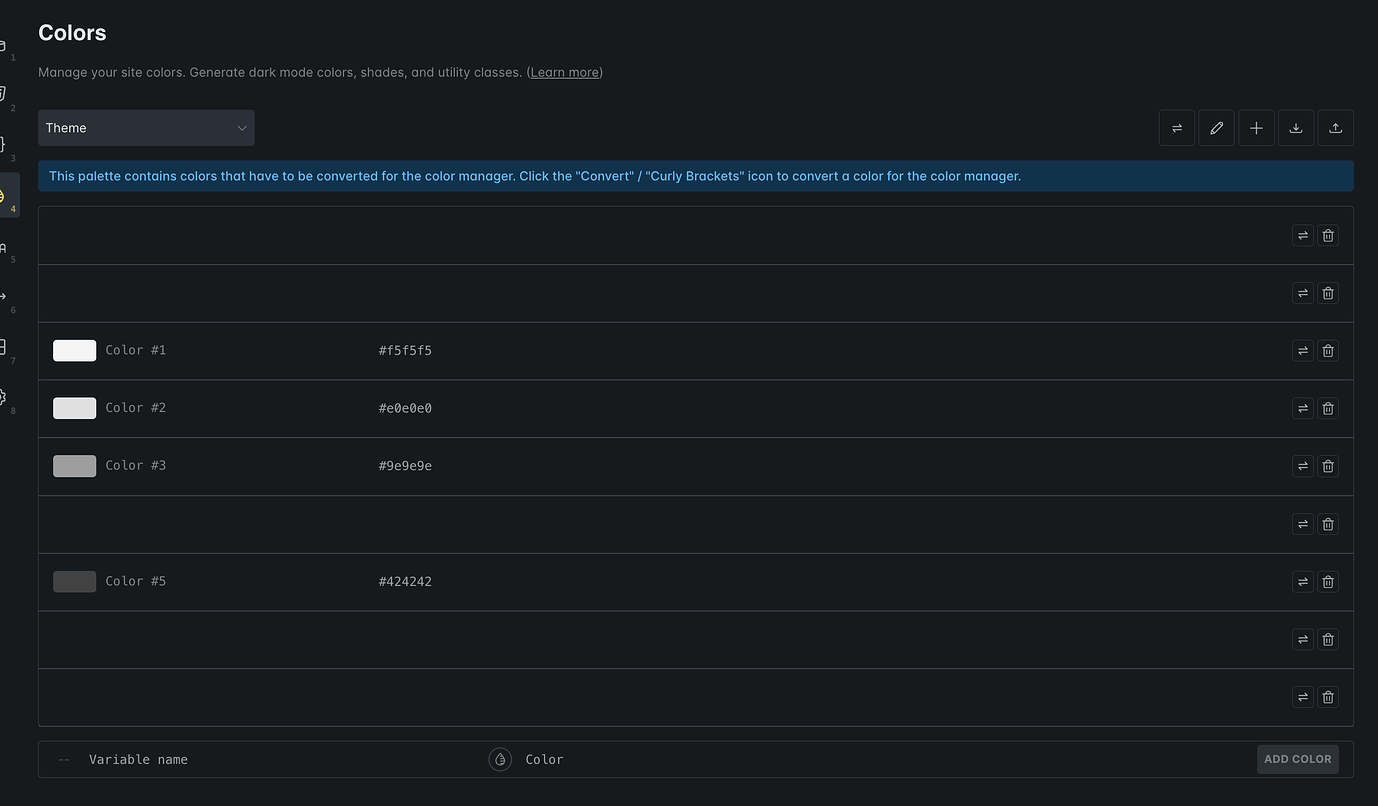1378x806 pixels.
Task: Click the Color #2 light gray swatch
Action: (75, 408)
